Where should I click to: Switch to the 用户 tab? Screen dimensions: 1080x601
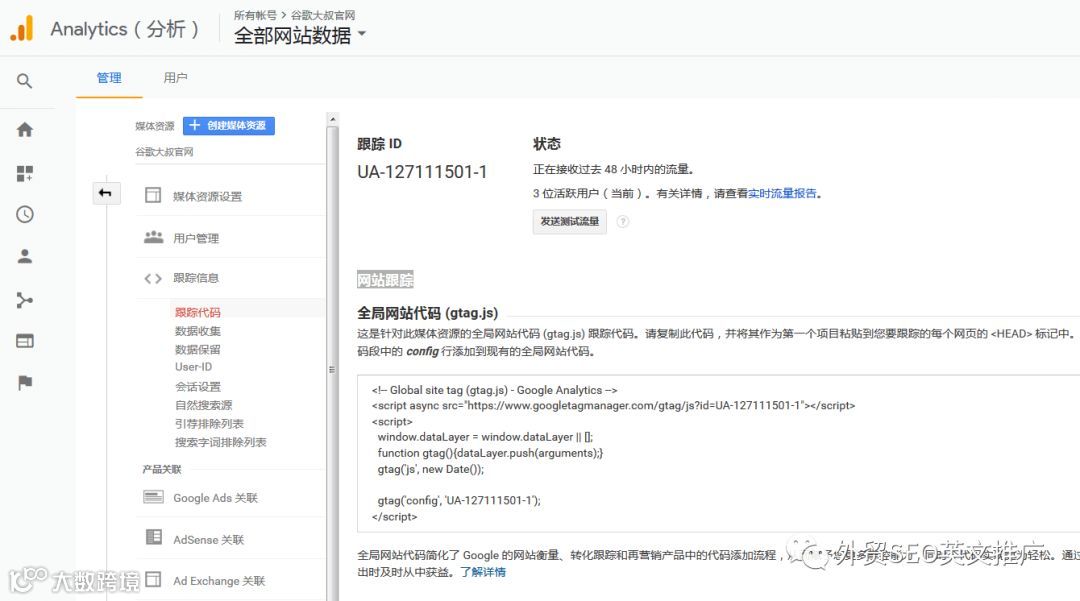coord(175,78)
